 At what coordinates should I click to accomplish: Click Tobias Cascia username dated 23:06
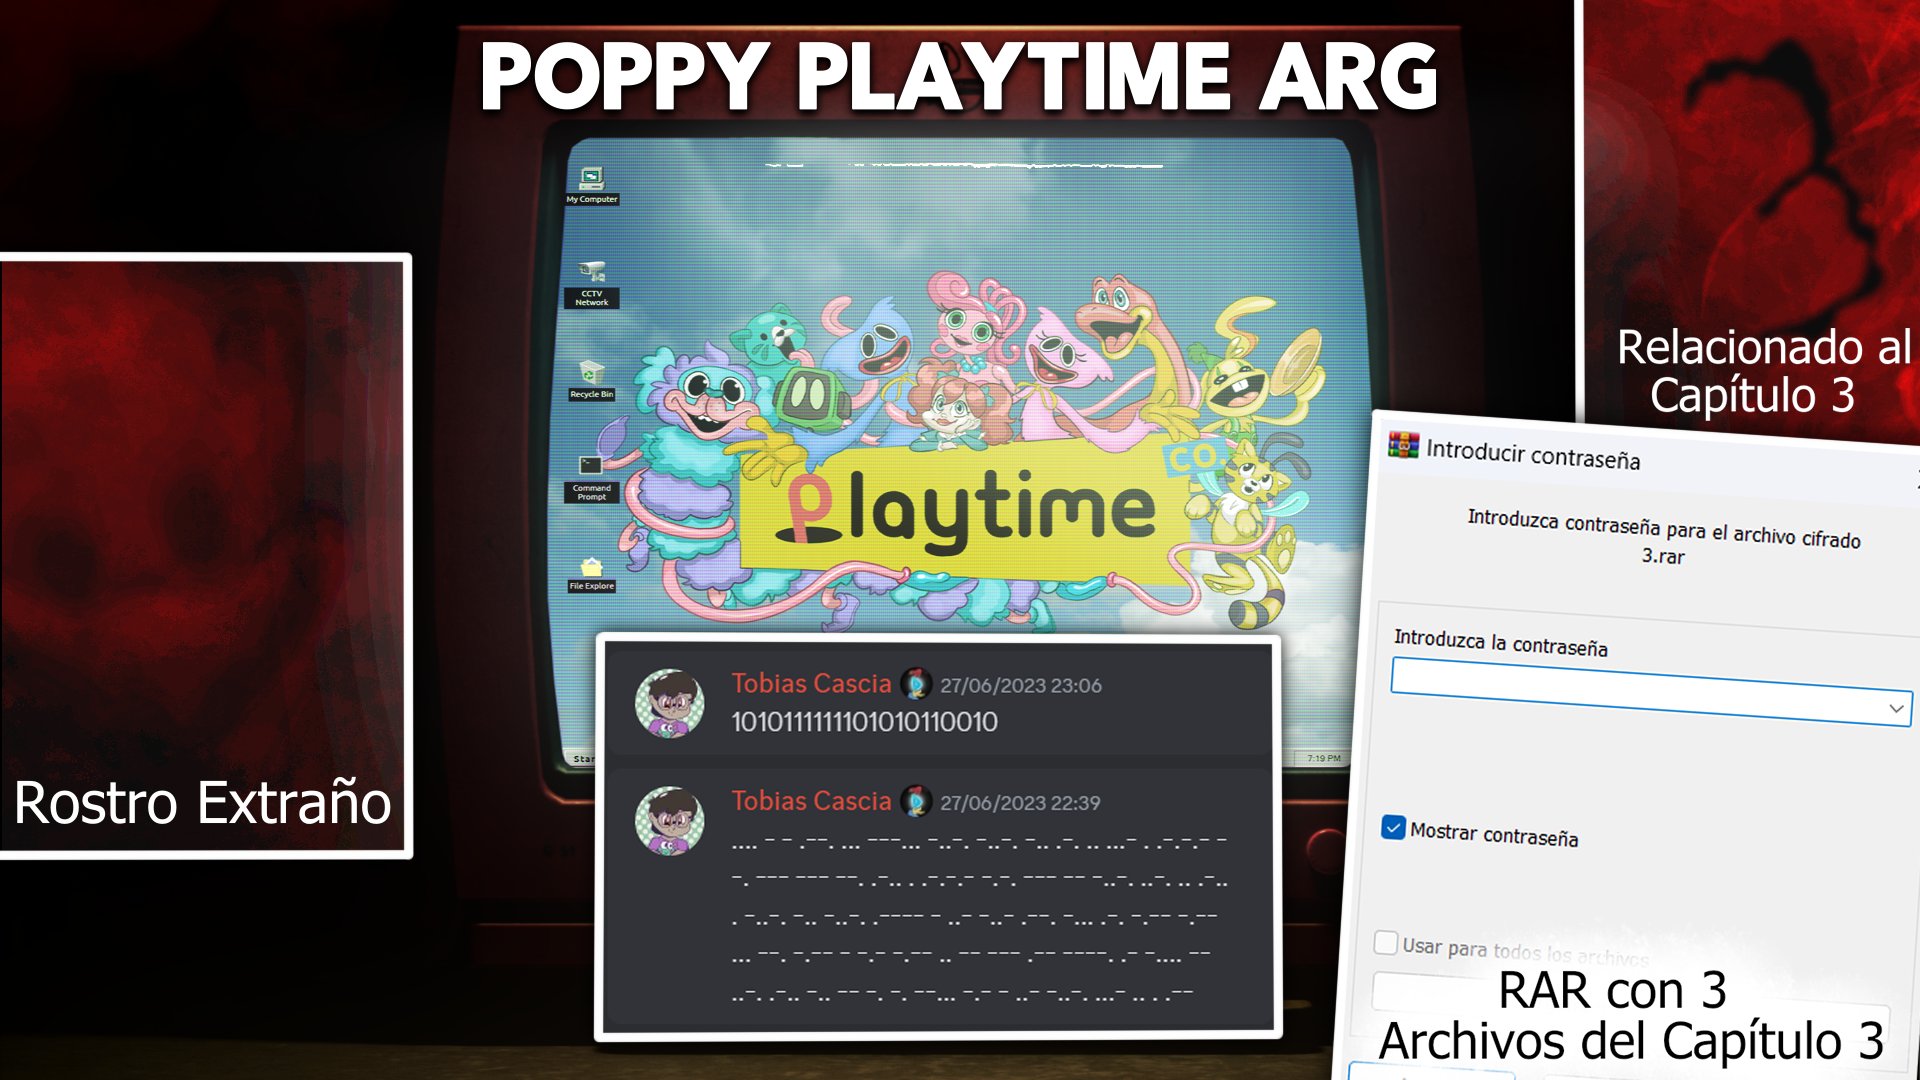[x=811, y=684]
